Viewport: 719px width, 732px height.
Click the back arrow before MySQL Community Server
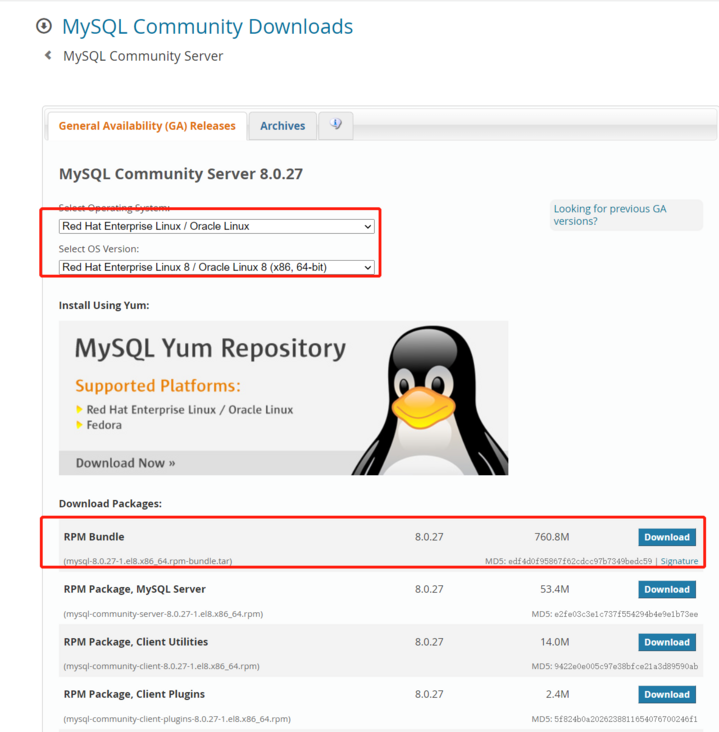click(47, 56)
